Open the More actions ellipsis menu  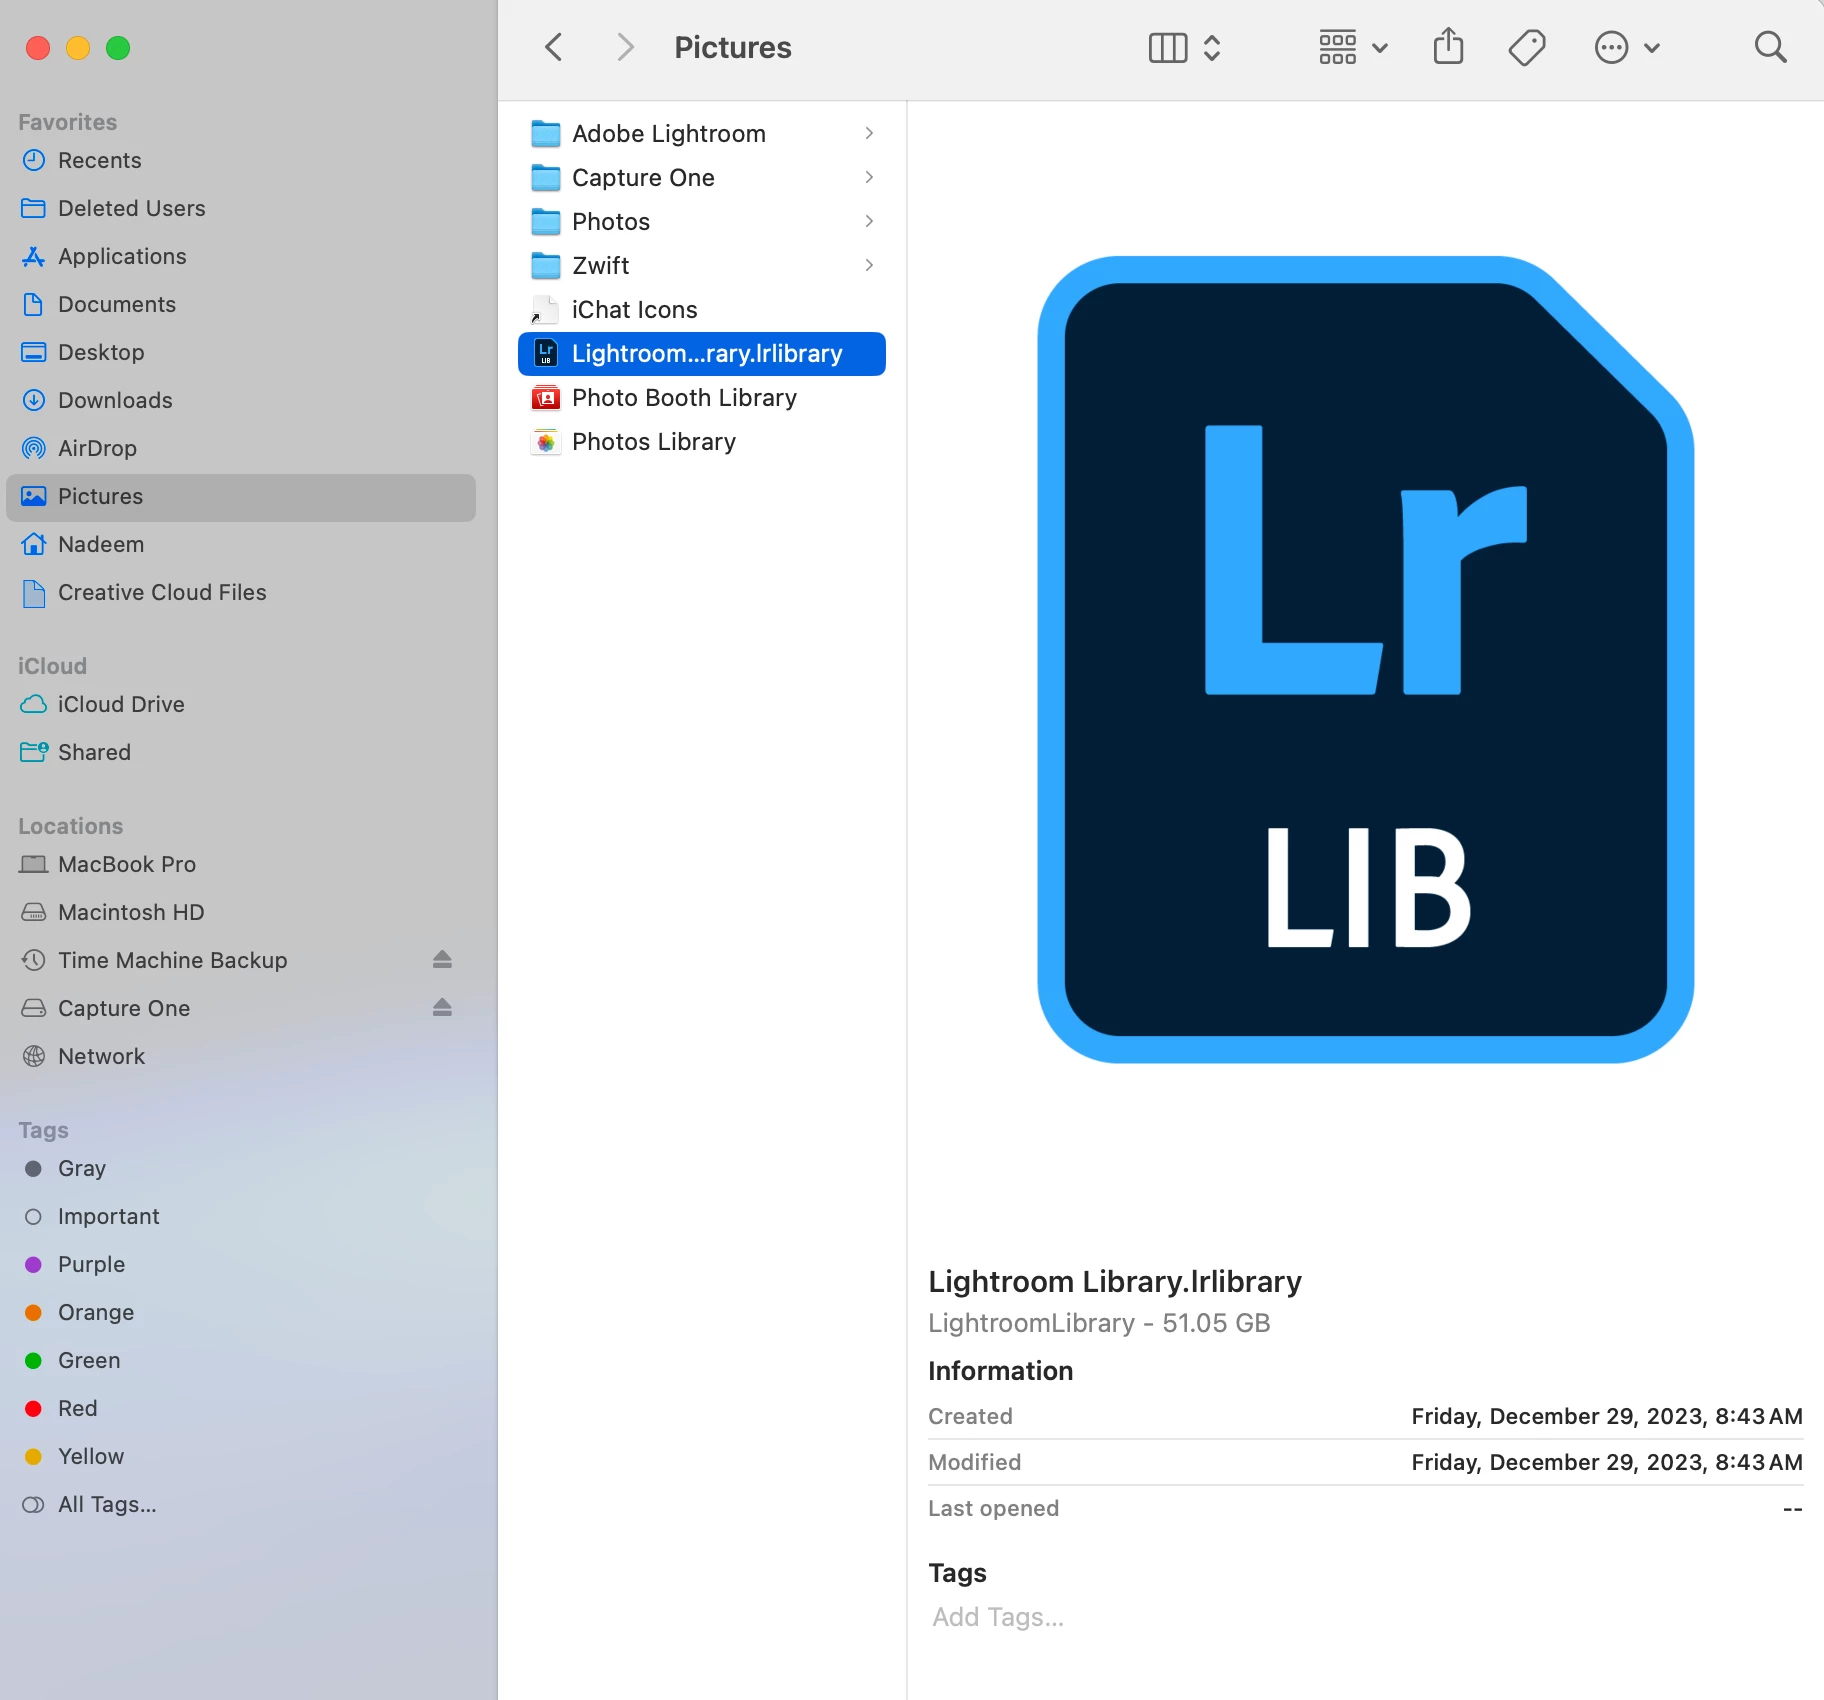coord(1626,47)
